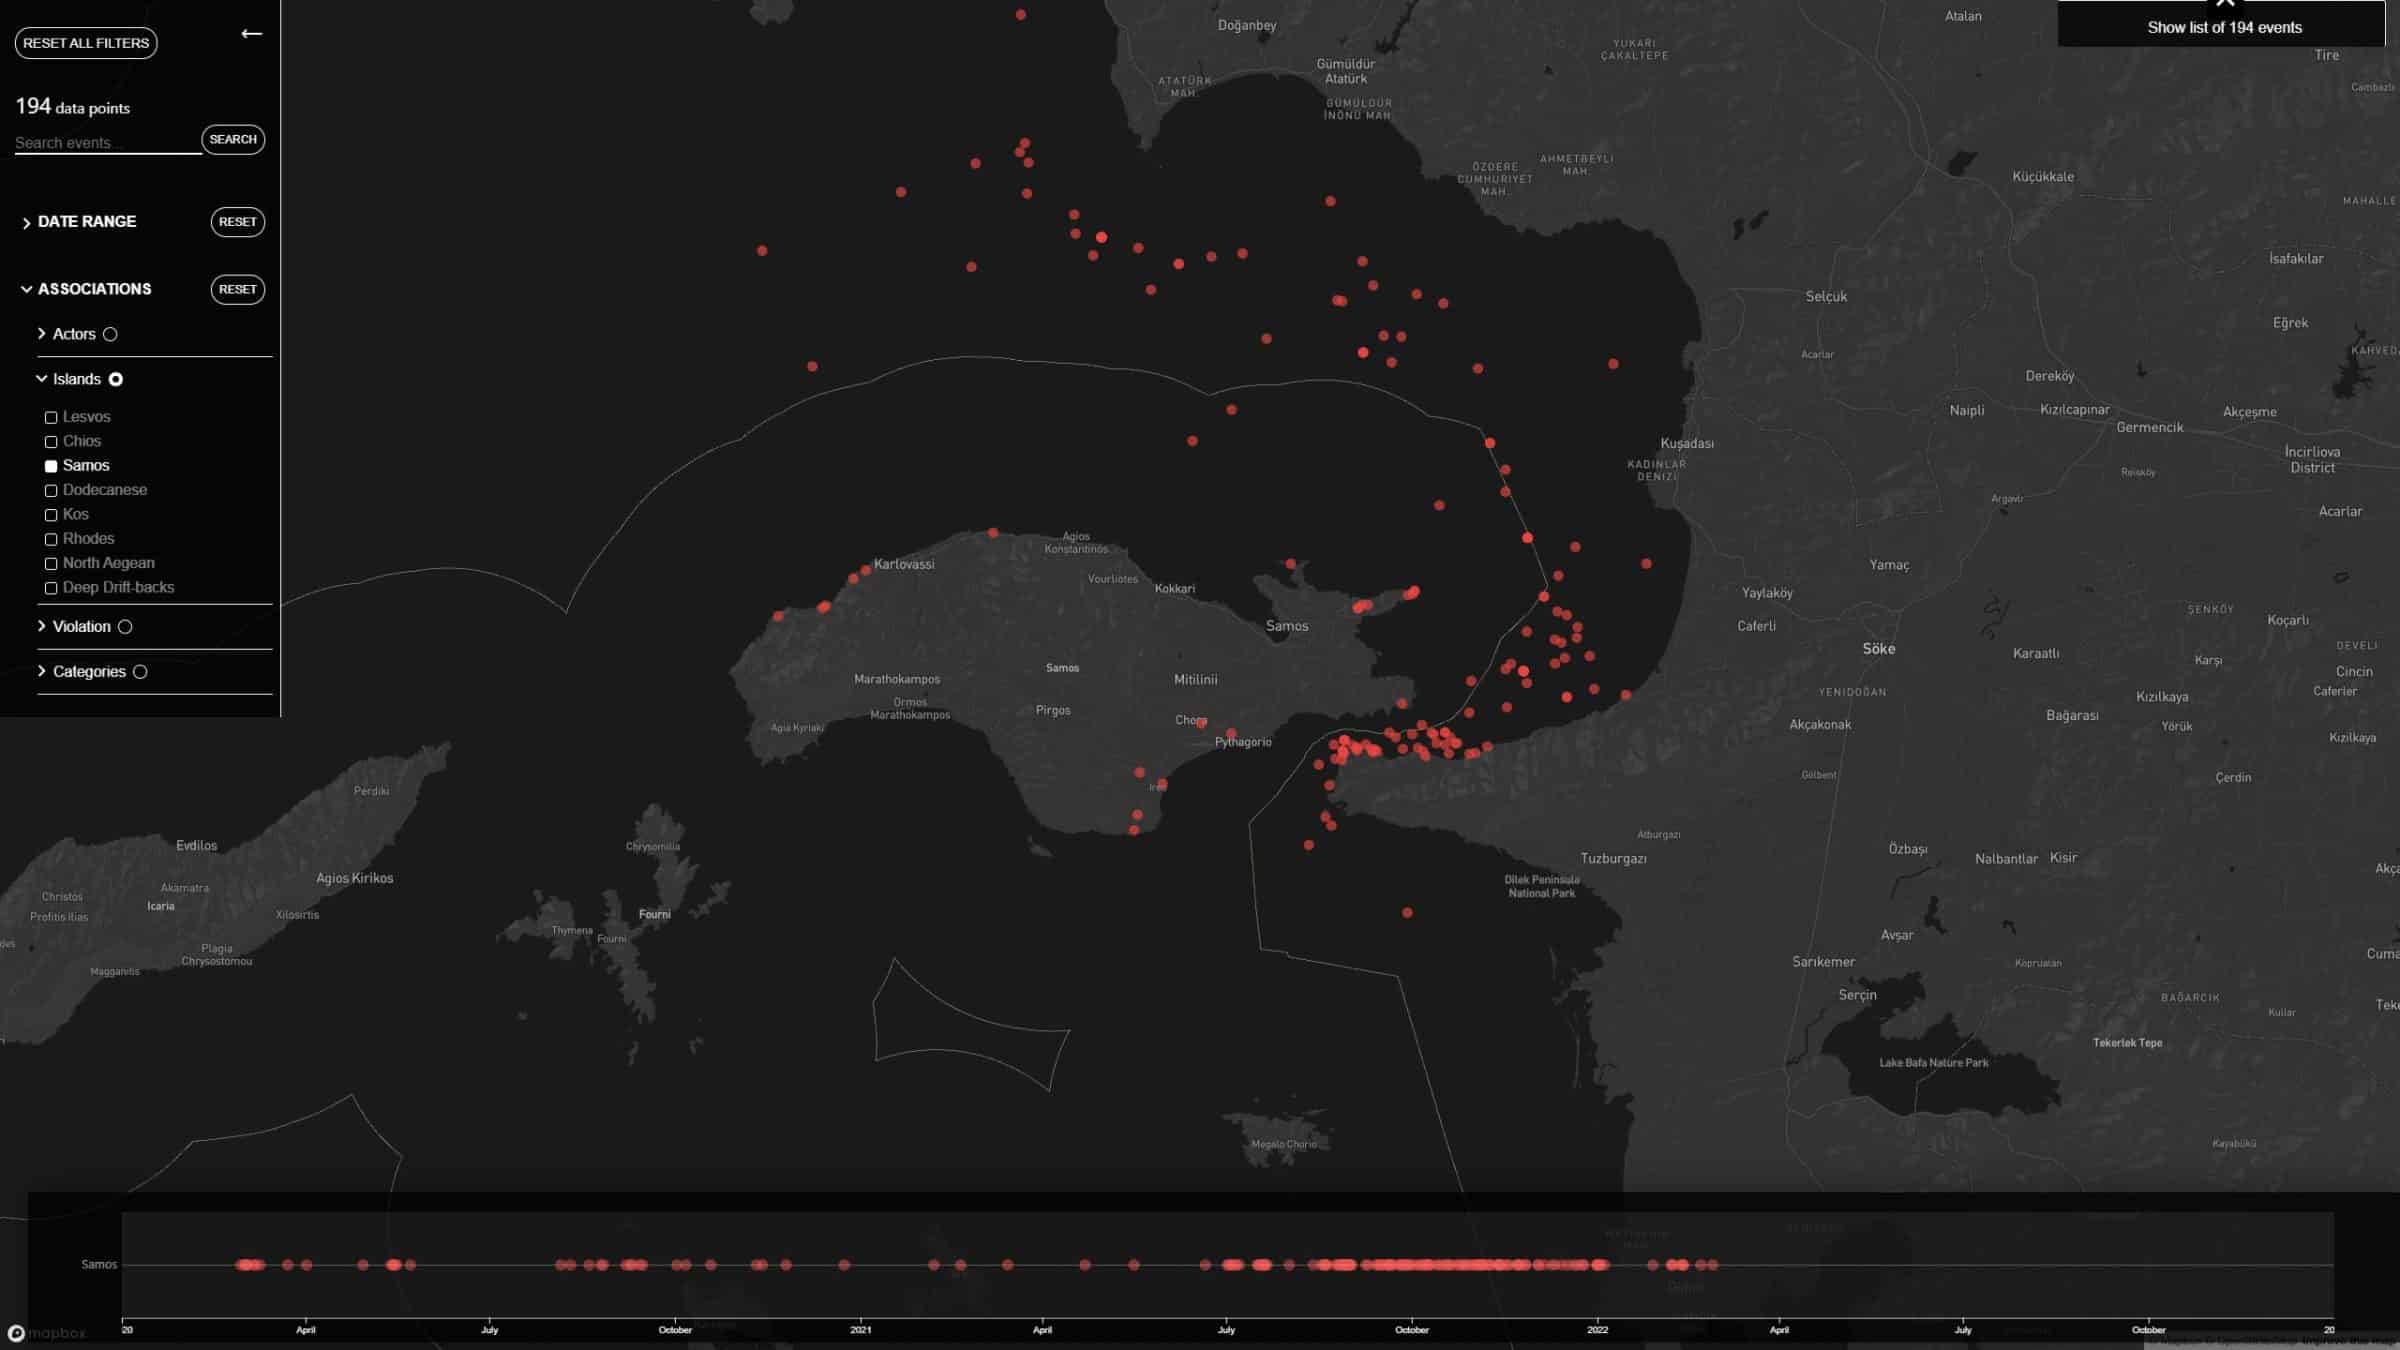The height and width of the screenshot is (1350, 2400).
Task: Uncheck the Samos island filter
Action: (51, 465)
